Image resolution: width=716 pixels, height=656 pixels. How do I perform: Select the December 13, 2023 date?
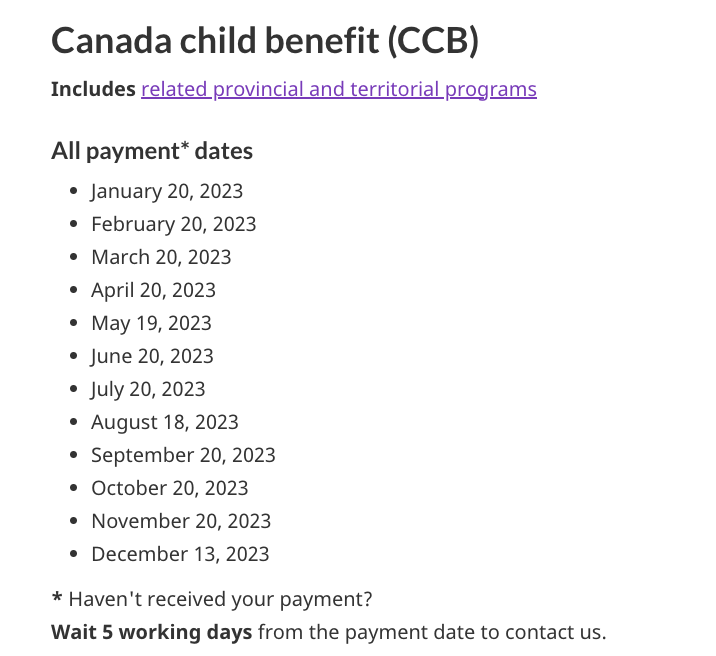point(180,554)
